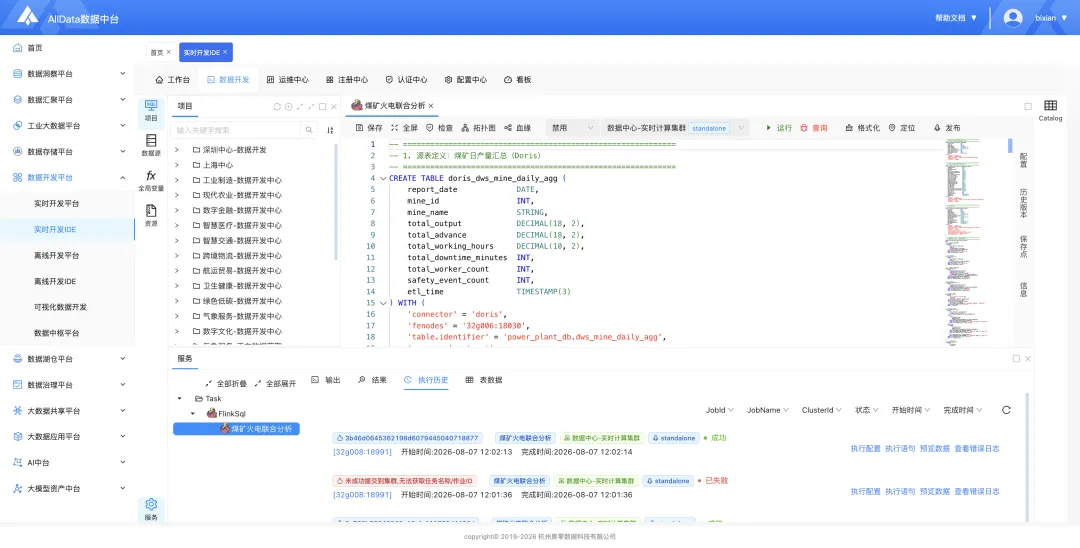This screenshot has width=1080, height=548.
Task: Expand the 深圳中心-数据开发 tree node
Action: 177,150
